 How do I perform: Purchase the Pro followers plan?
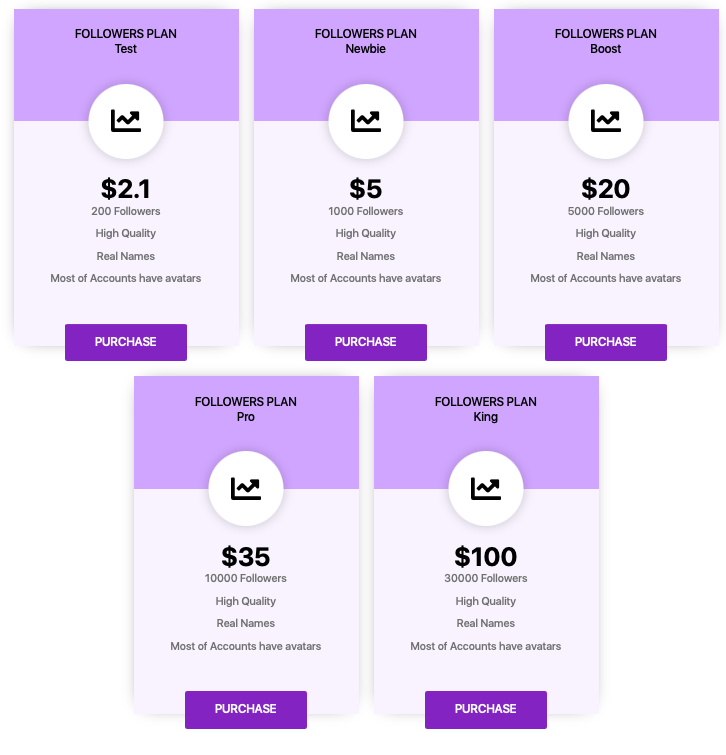246,709
